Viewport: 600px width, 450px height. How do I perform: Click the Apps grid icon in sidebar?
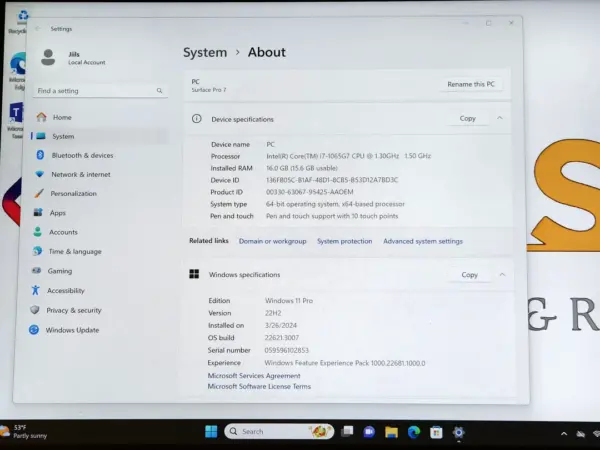38,212
